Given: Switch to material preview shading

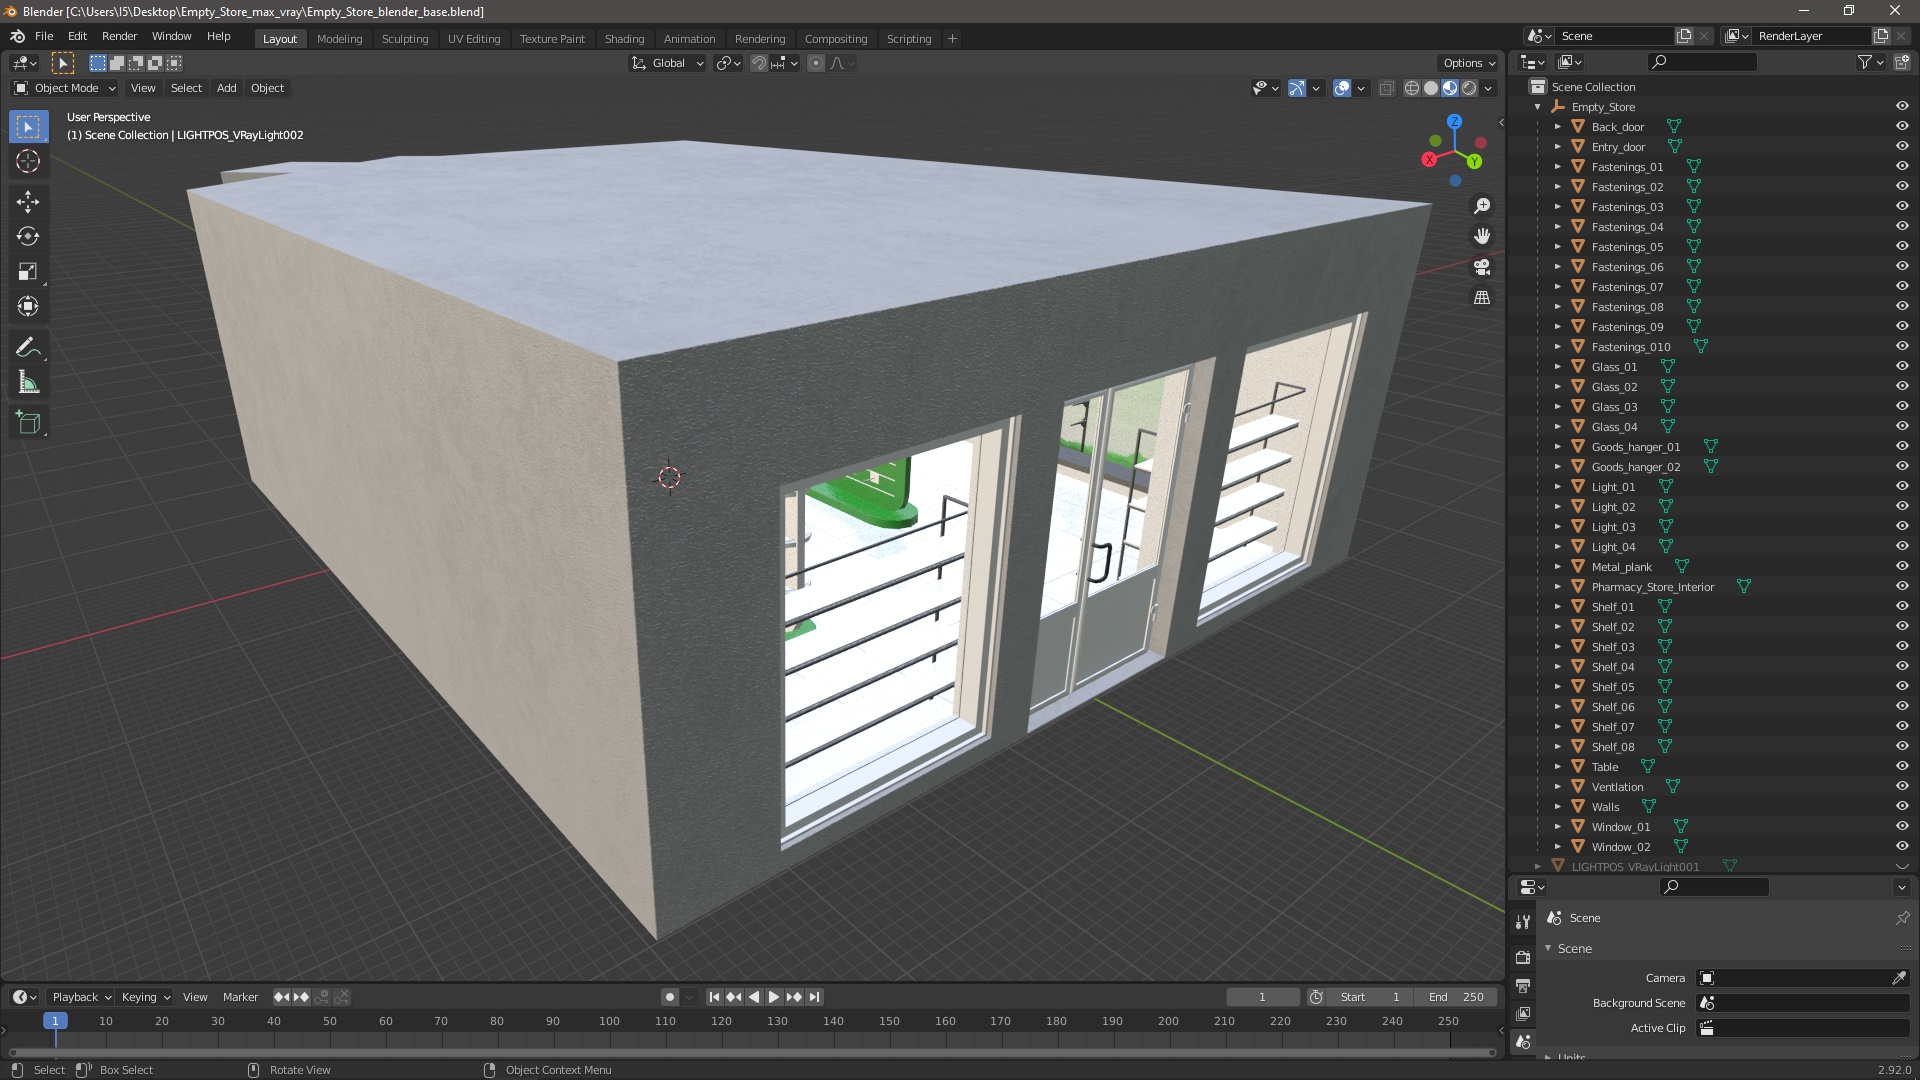Looking at the screenshot, I should 1450,88.
